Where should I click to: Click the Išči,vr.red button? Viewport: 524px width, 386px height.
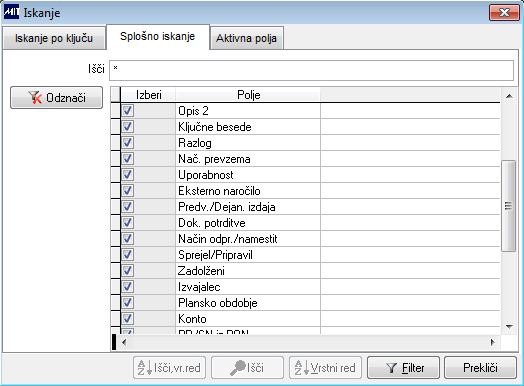pyautogui.click(x=169, y=368)
